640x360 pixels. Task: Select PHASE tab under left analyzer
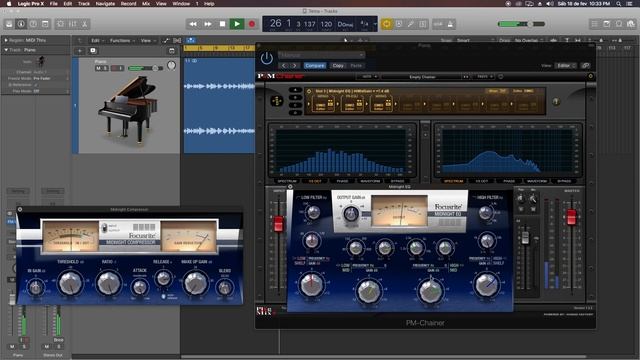342,181
